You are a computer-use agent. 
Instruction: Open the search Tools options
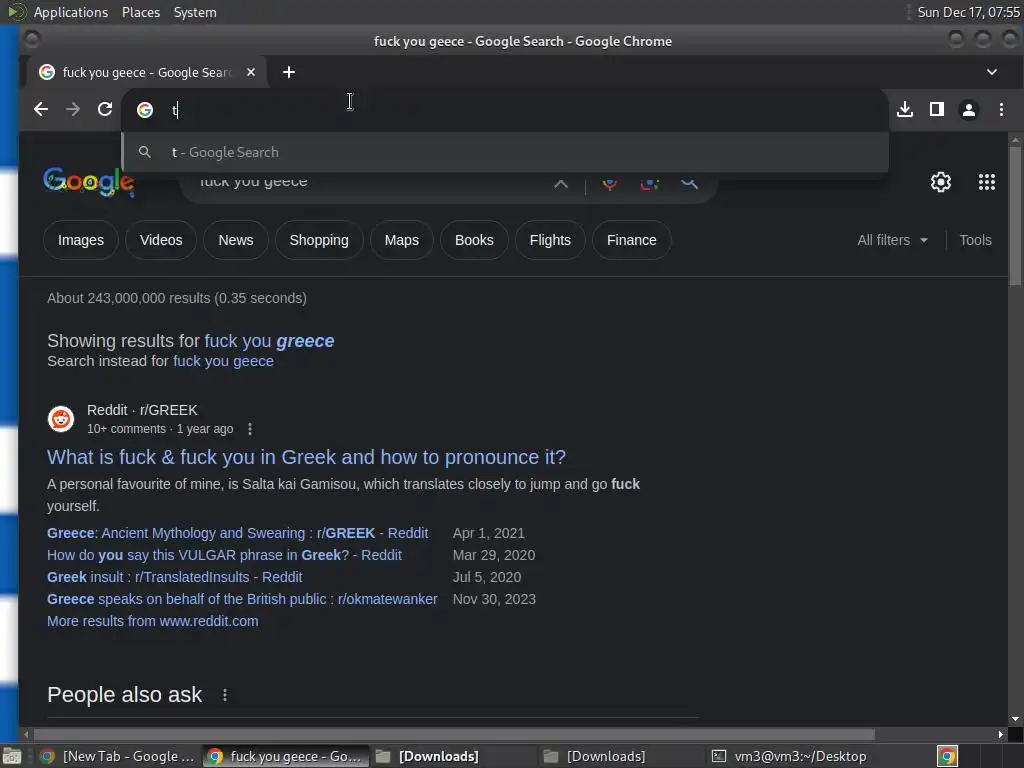[x=975, y=240]
